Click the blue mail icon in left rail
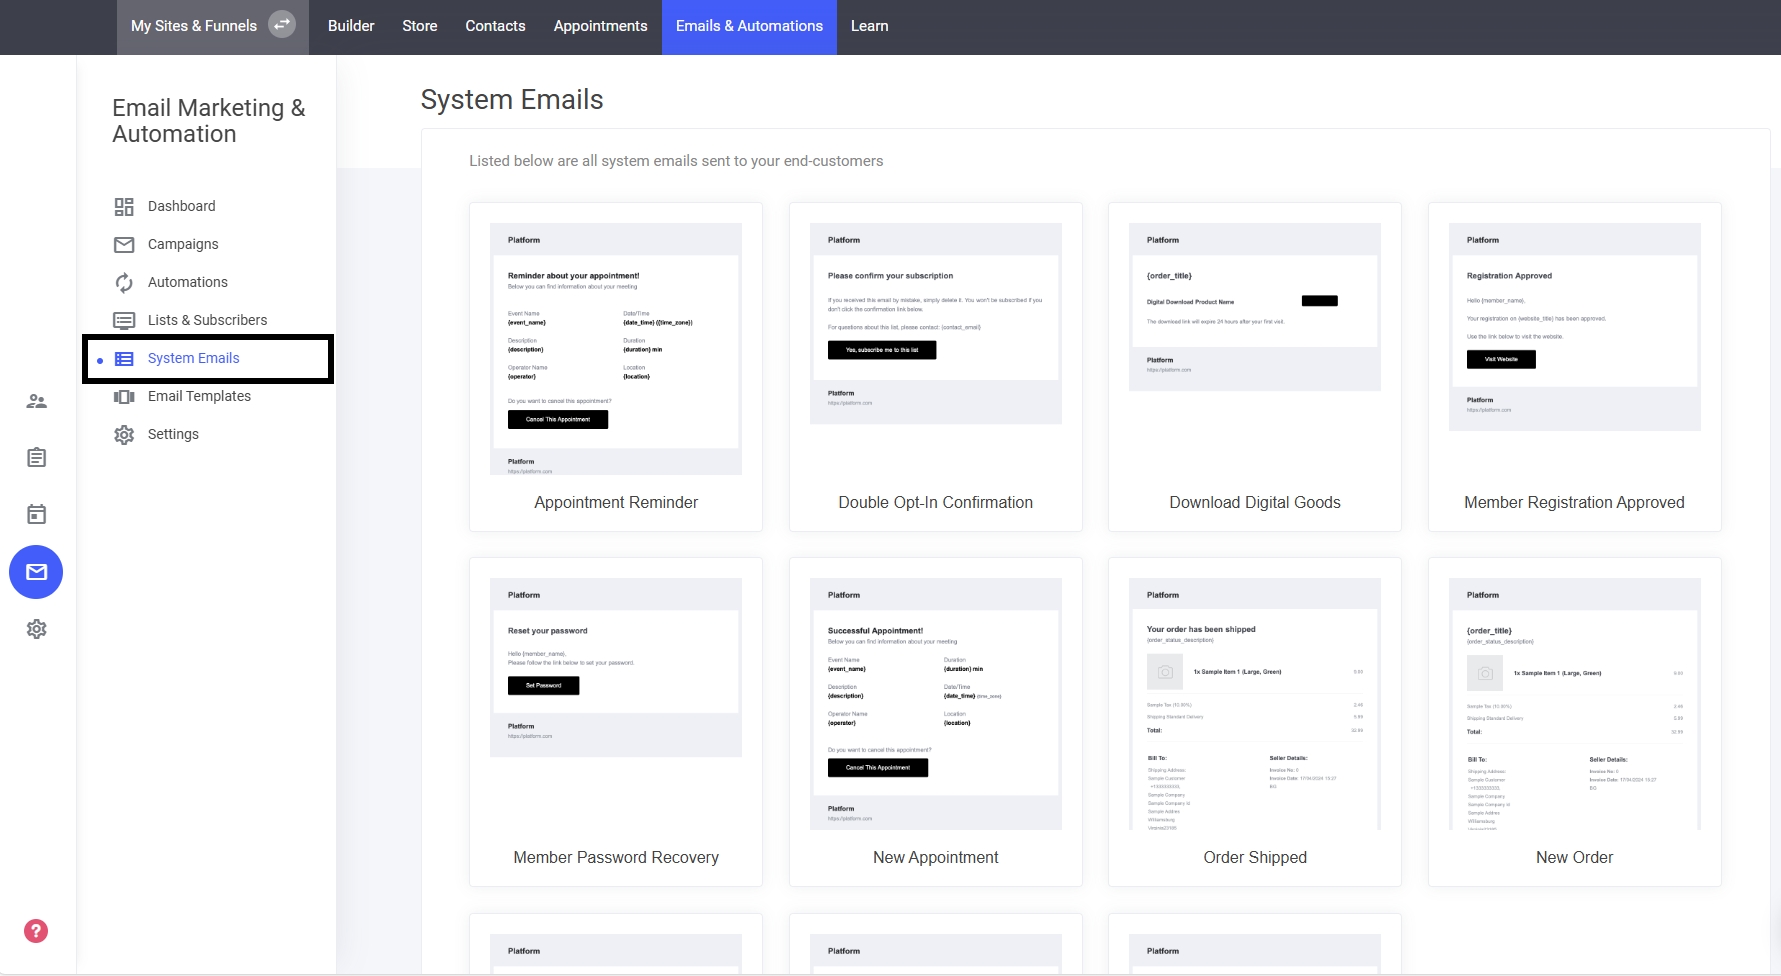Image resolution: width=1781 pixels, height=976 pixels. click(x=36, y=572)
